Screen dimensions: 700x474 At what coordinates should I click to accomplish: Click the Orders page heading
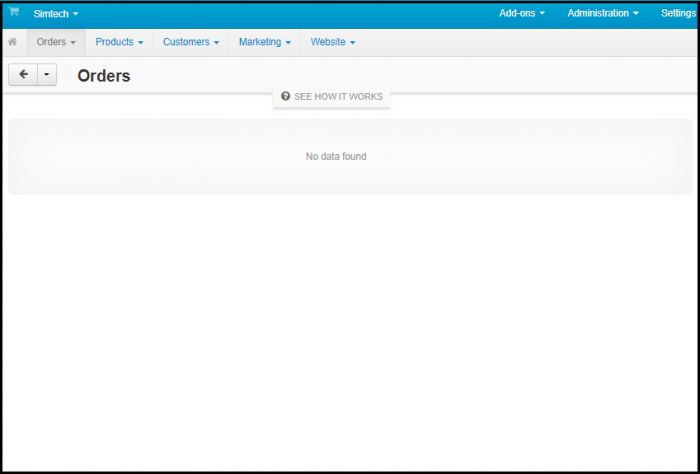pos(104,76)
